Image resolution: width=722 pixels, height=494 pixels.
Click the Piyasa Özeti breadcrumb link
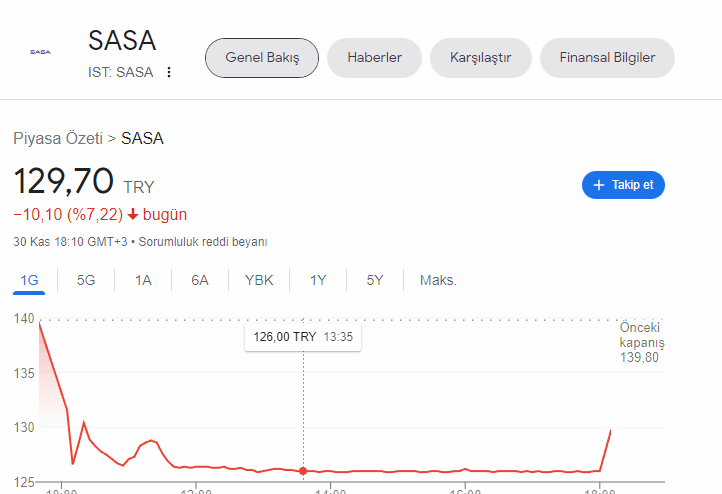coord(58,138)
